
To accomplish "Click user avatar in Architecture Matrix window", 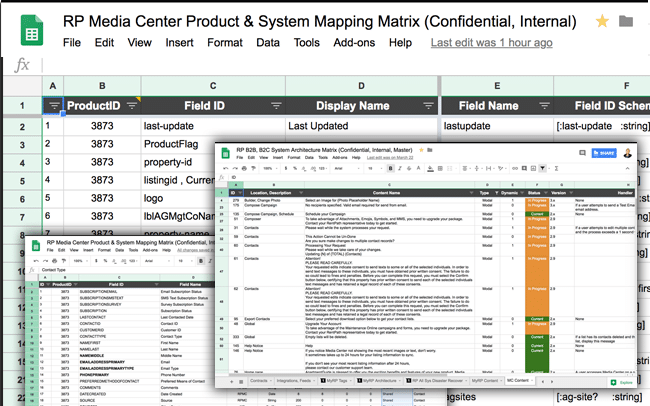I will pos(628,153).
